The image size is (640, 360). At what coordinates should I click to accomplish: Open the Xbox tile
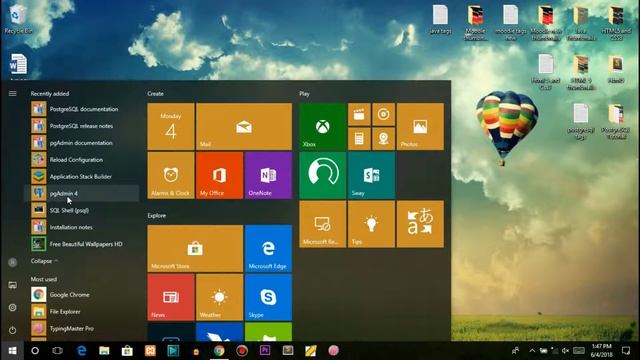322,127
